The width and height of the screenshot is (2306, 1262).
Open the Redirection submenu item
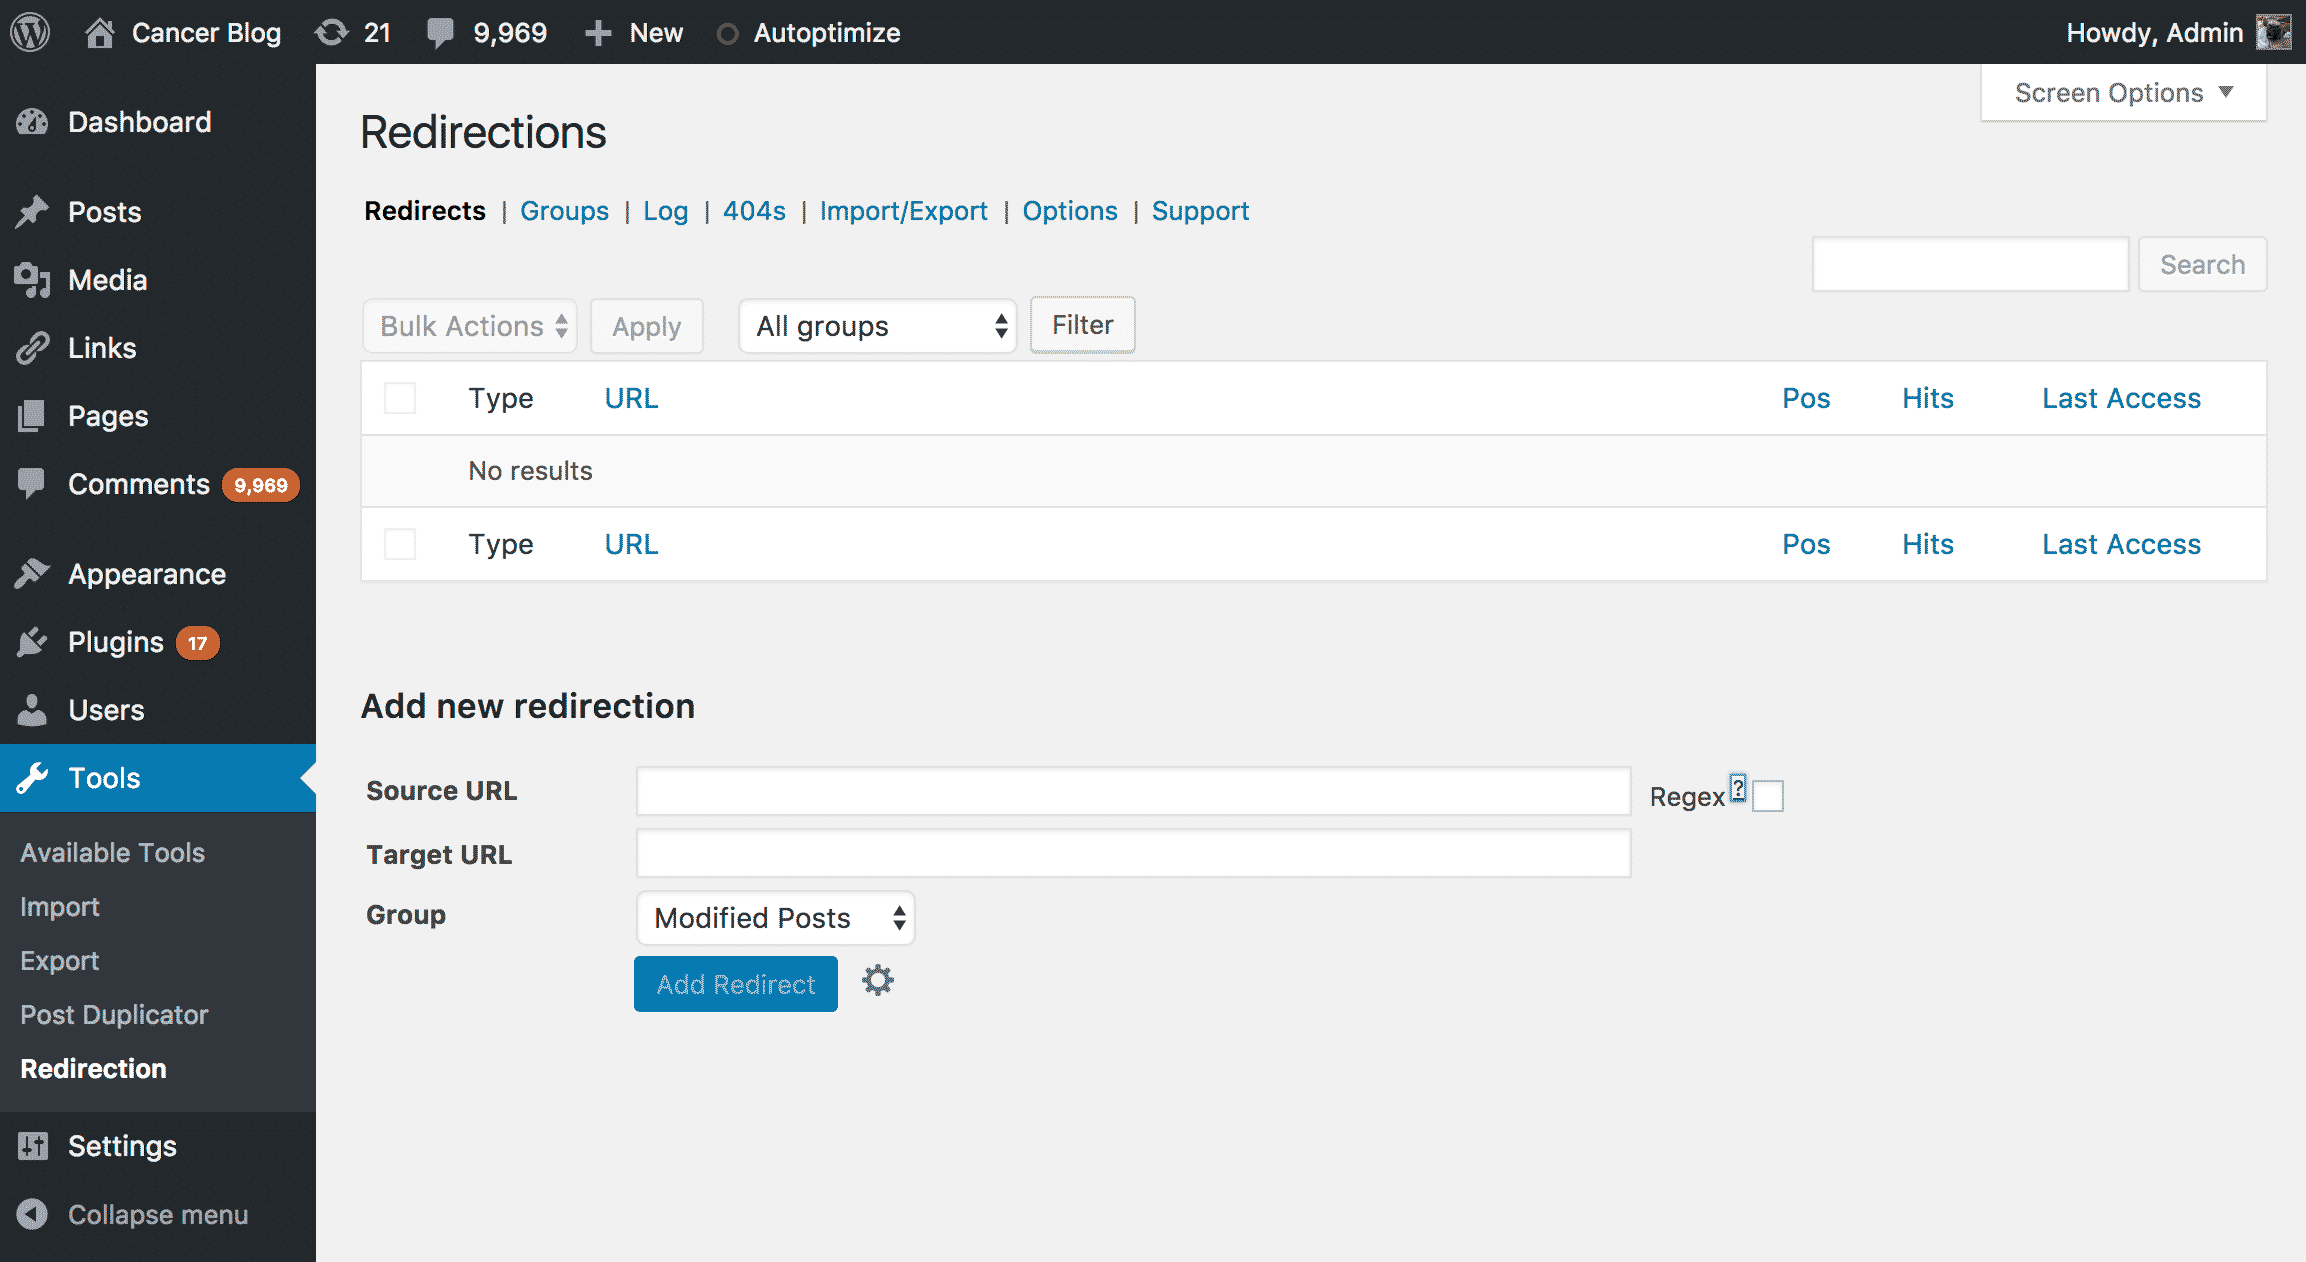pyautogui.click(x=93, y=1069)
